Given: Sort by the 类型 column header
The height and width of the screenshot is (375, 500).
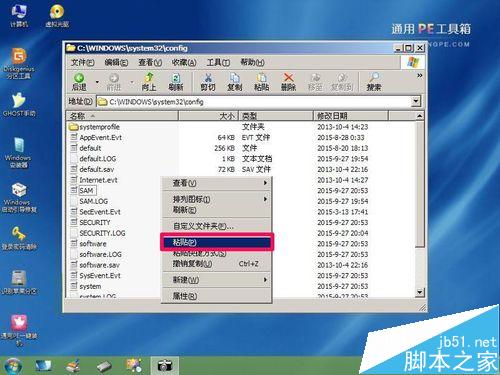Looking at the screenshot, I should (x=276, y=116).
